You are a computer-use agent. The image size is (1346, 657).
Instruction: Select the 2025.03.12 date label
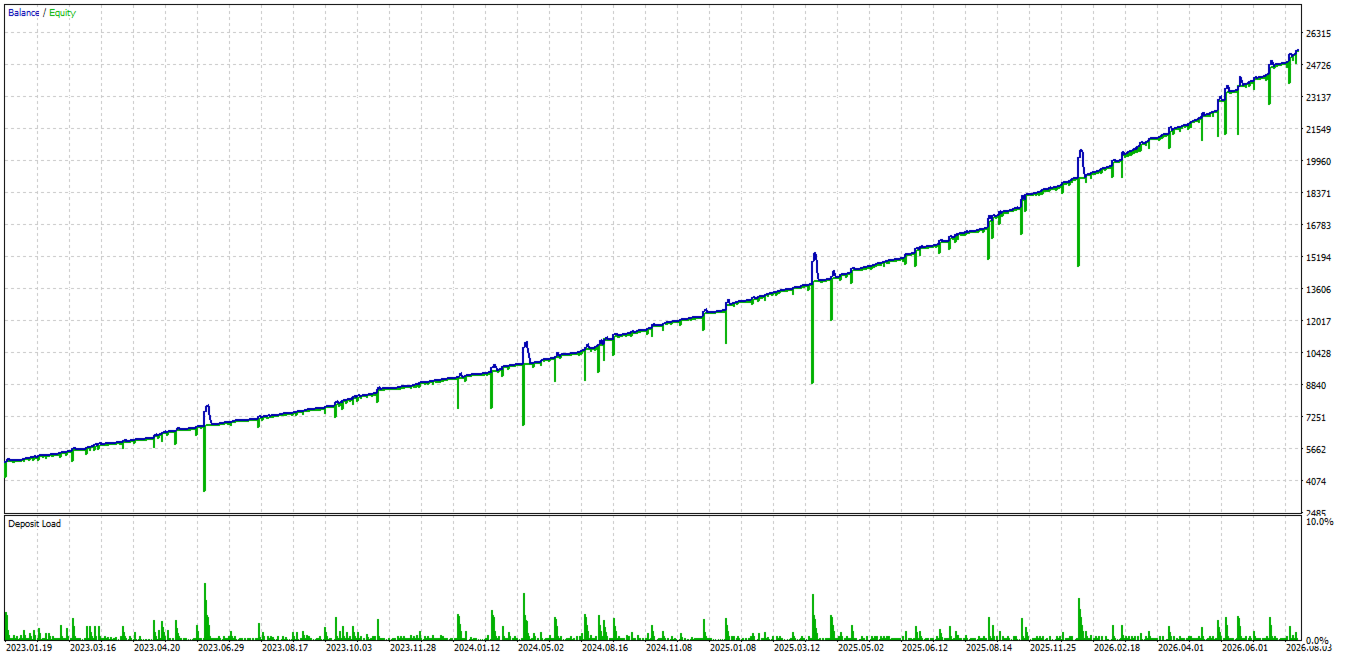pos(798,648)
